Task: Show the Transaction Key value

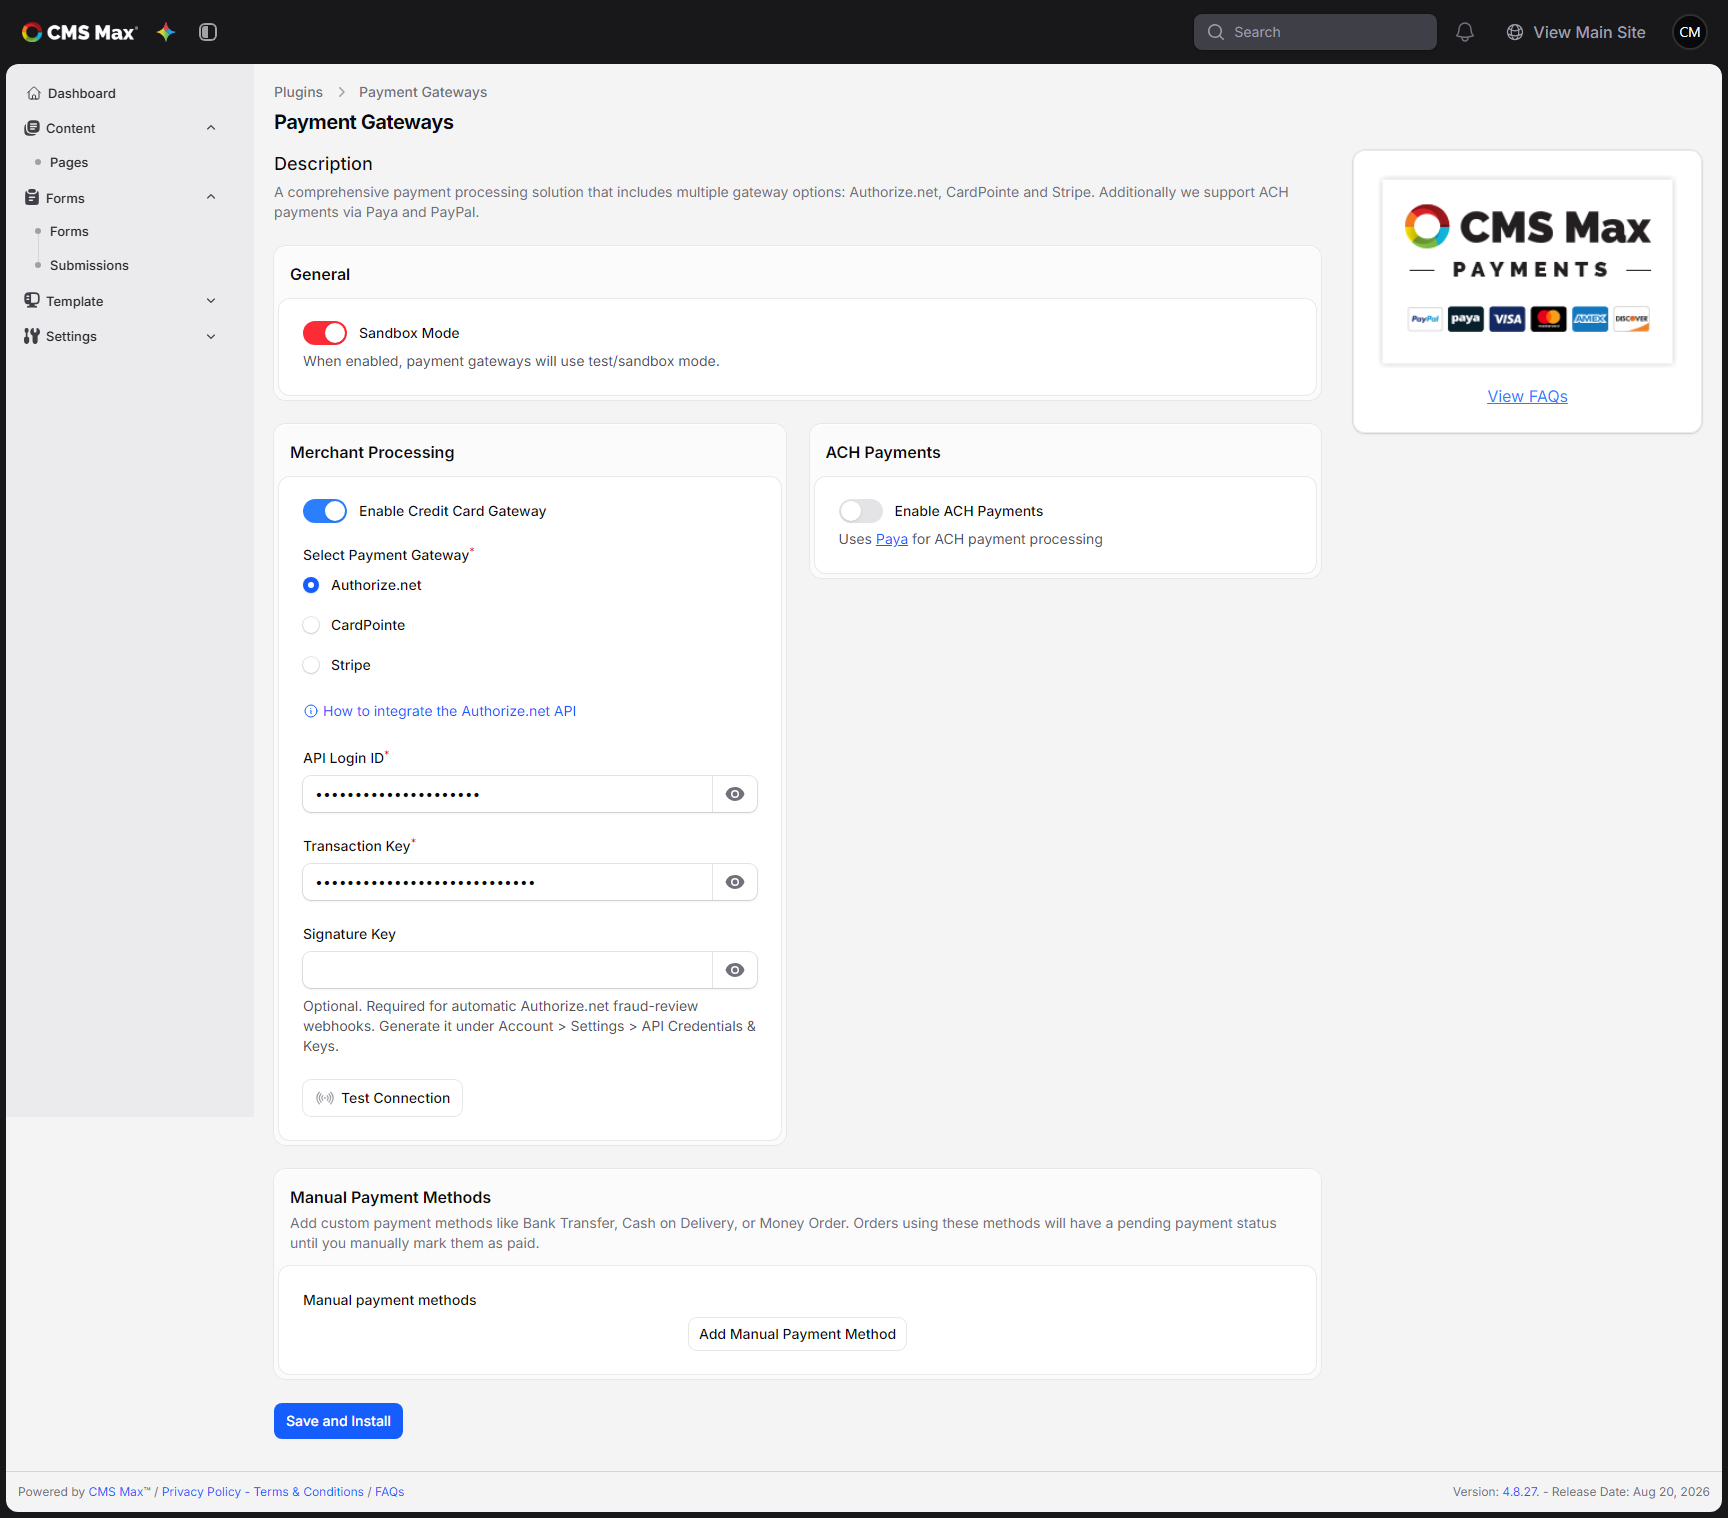Action: pyautogui.click(x=735, y=882)
